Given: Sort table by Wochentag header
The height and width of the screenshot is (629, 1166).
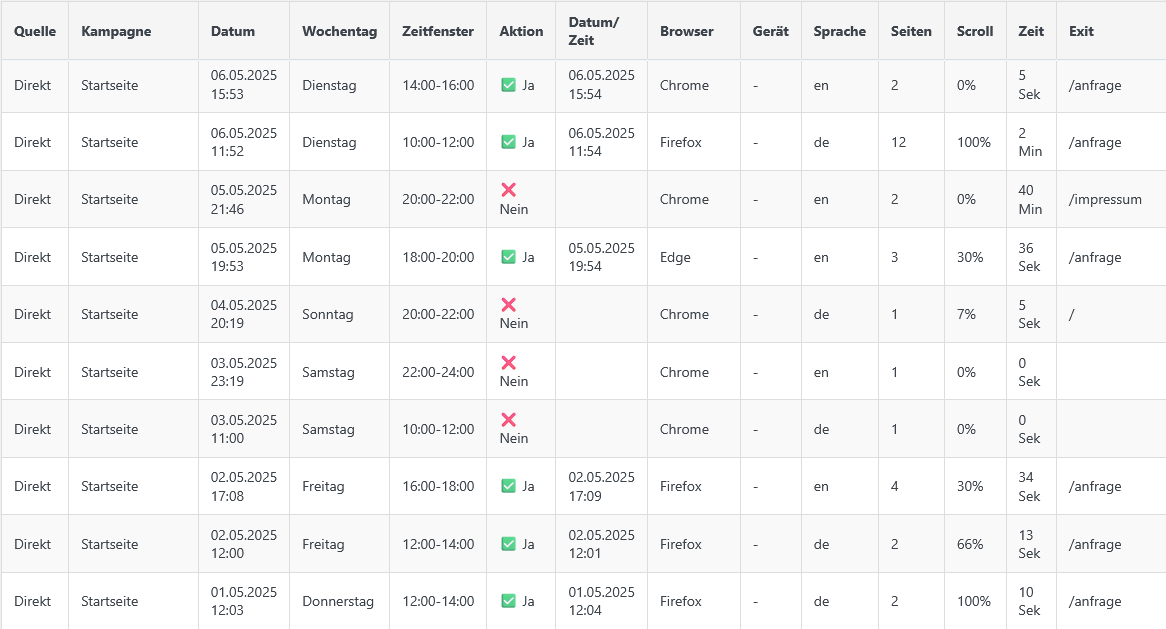Looking at the screenshot, I should pos(339,31).
